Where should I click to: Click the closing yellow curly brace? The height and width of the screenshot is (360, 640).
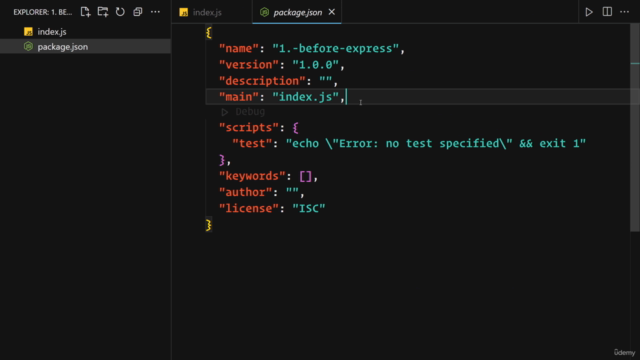click(x=209, y=224)
